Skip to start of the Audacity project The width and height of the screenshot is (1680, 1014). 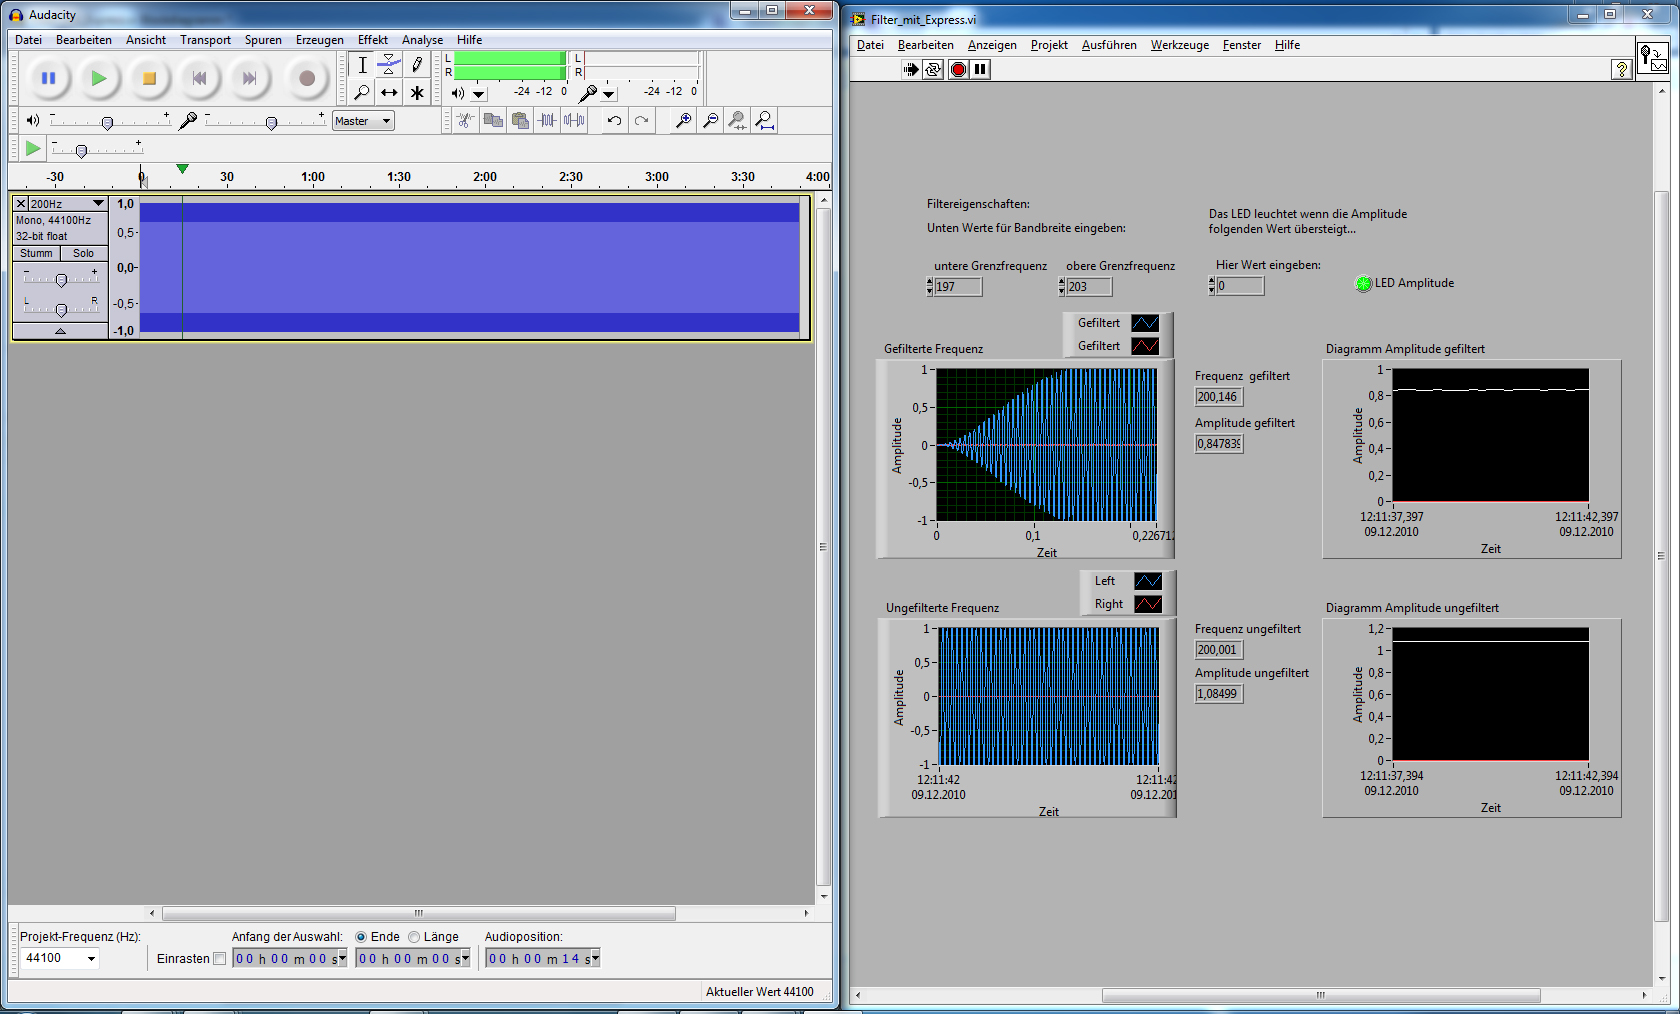pyautogui.click(x=199, y=78)
